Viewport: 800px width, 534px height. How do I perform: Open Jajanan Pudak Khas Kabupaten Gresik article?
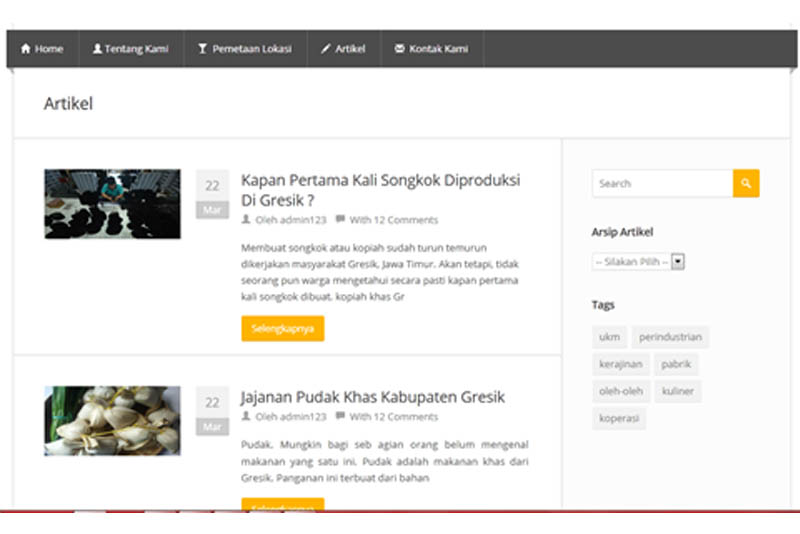pos(372,397)
